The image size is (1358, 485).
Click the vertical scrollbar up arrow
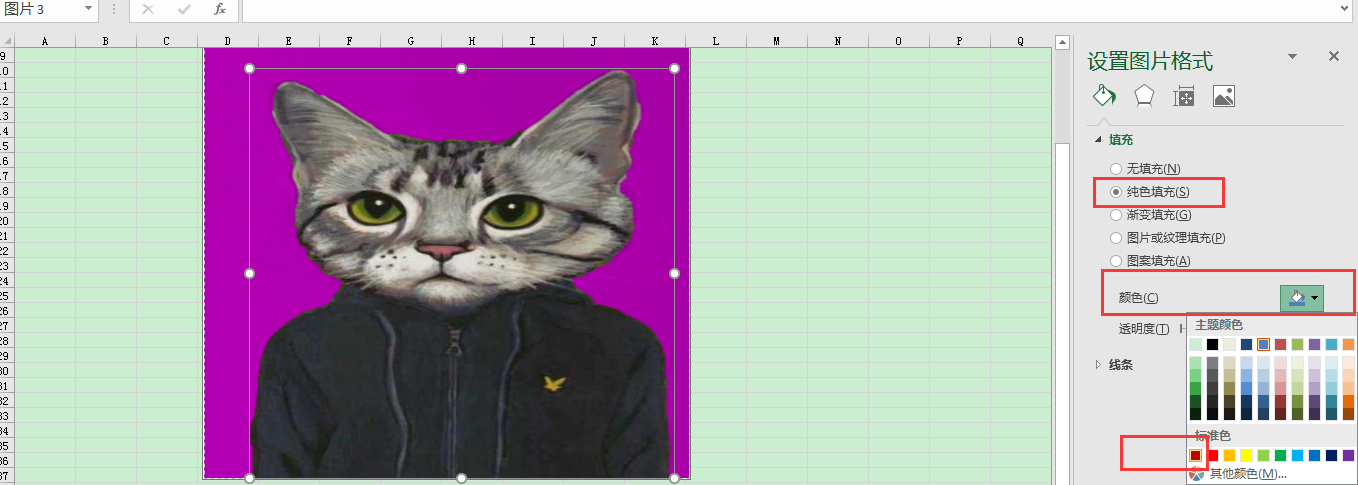[x=1063, y=42]
